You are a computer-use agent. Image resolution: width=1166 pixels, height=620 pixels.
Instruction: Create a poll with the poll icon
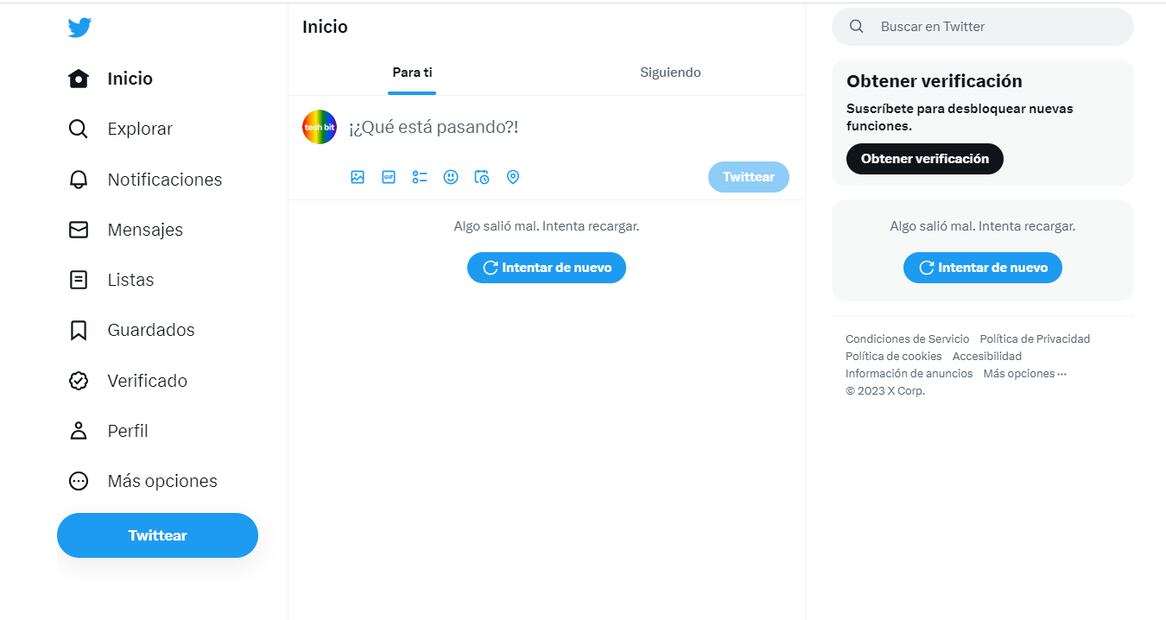pos(420,177)
